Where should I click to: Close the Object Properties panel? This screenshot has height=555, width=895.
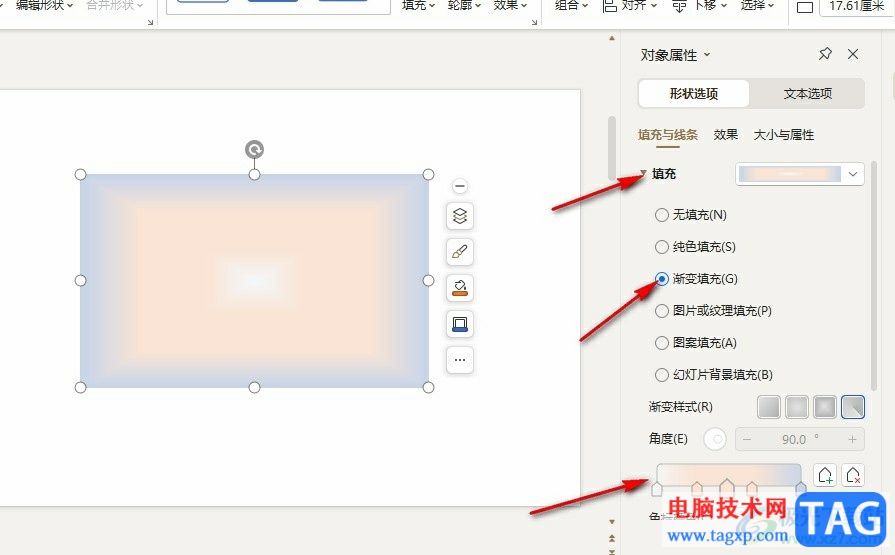click(x=853, y=54)
